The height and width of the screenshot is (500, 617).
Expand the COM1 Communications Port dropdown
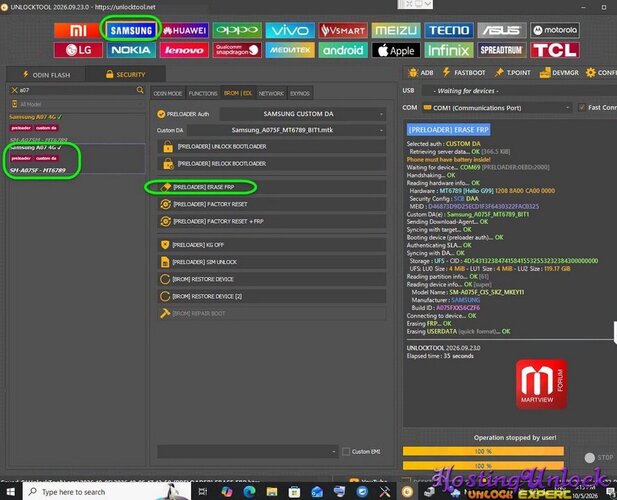click(x=497, y=108)
